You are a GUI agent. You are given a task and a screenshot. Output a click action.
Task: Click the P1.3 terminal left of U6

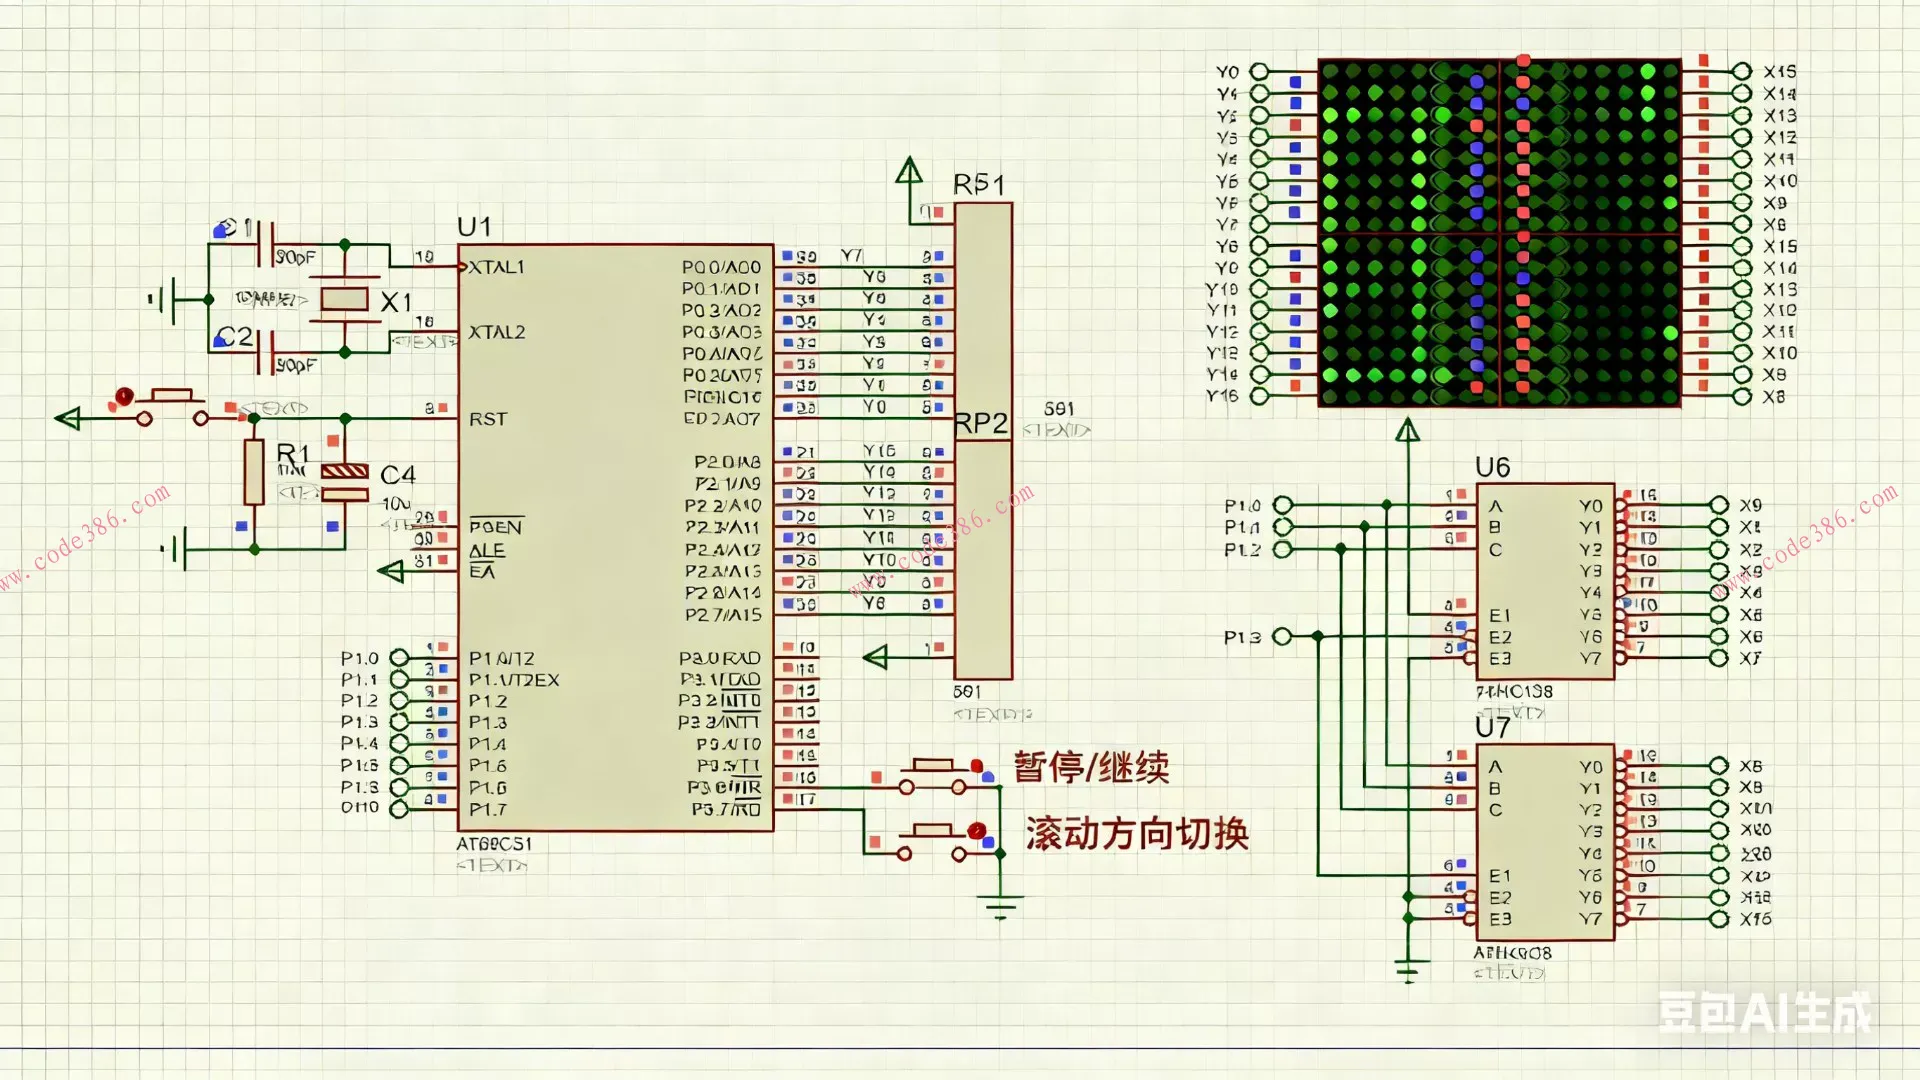pyautogui.click(x=1282, y=636)
